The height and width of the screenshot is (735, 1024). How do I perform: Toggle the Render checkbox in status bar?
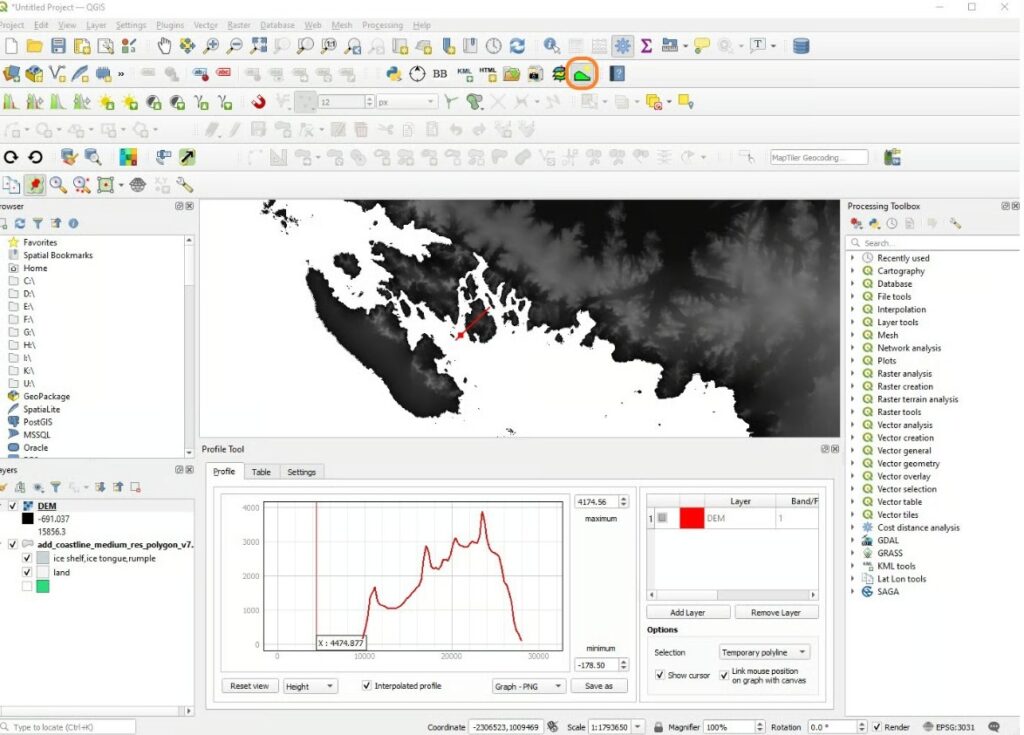click(x=877, y=727)
